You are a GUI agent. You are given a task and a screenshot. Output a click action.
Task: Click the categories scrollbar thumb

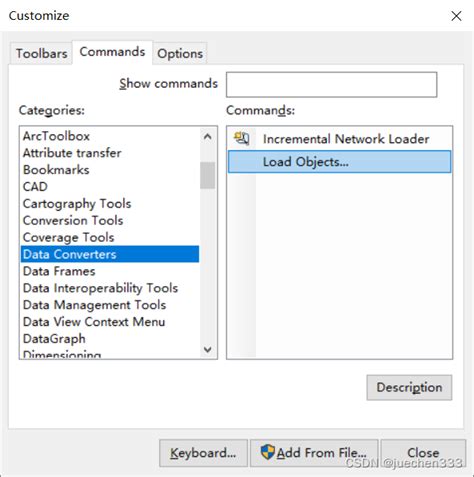tap(208, 175)
